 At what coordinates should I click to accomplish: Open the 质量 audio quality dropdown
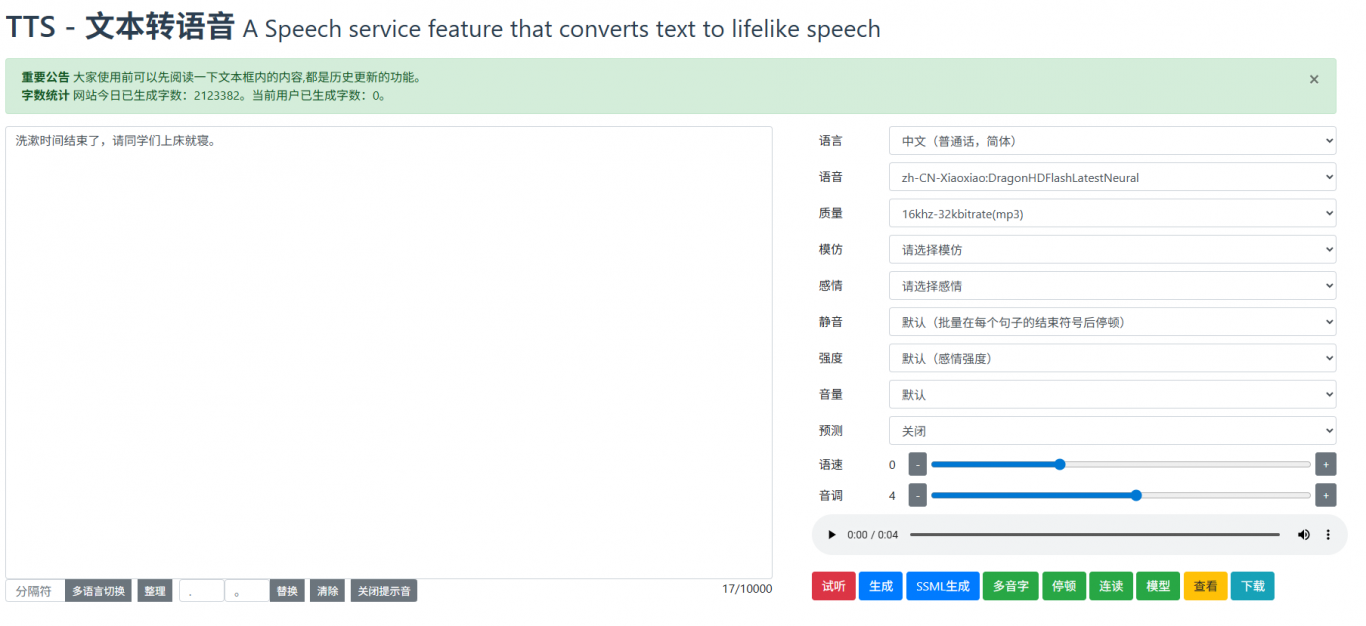pos(1112,214)
